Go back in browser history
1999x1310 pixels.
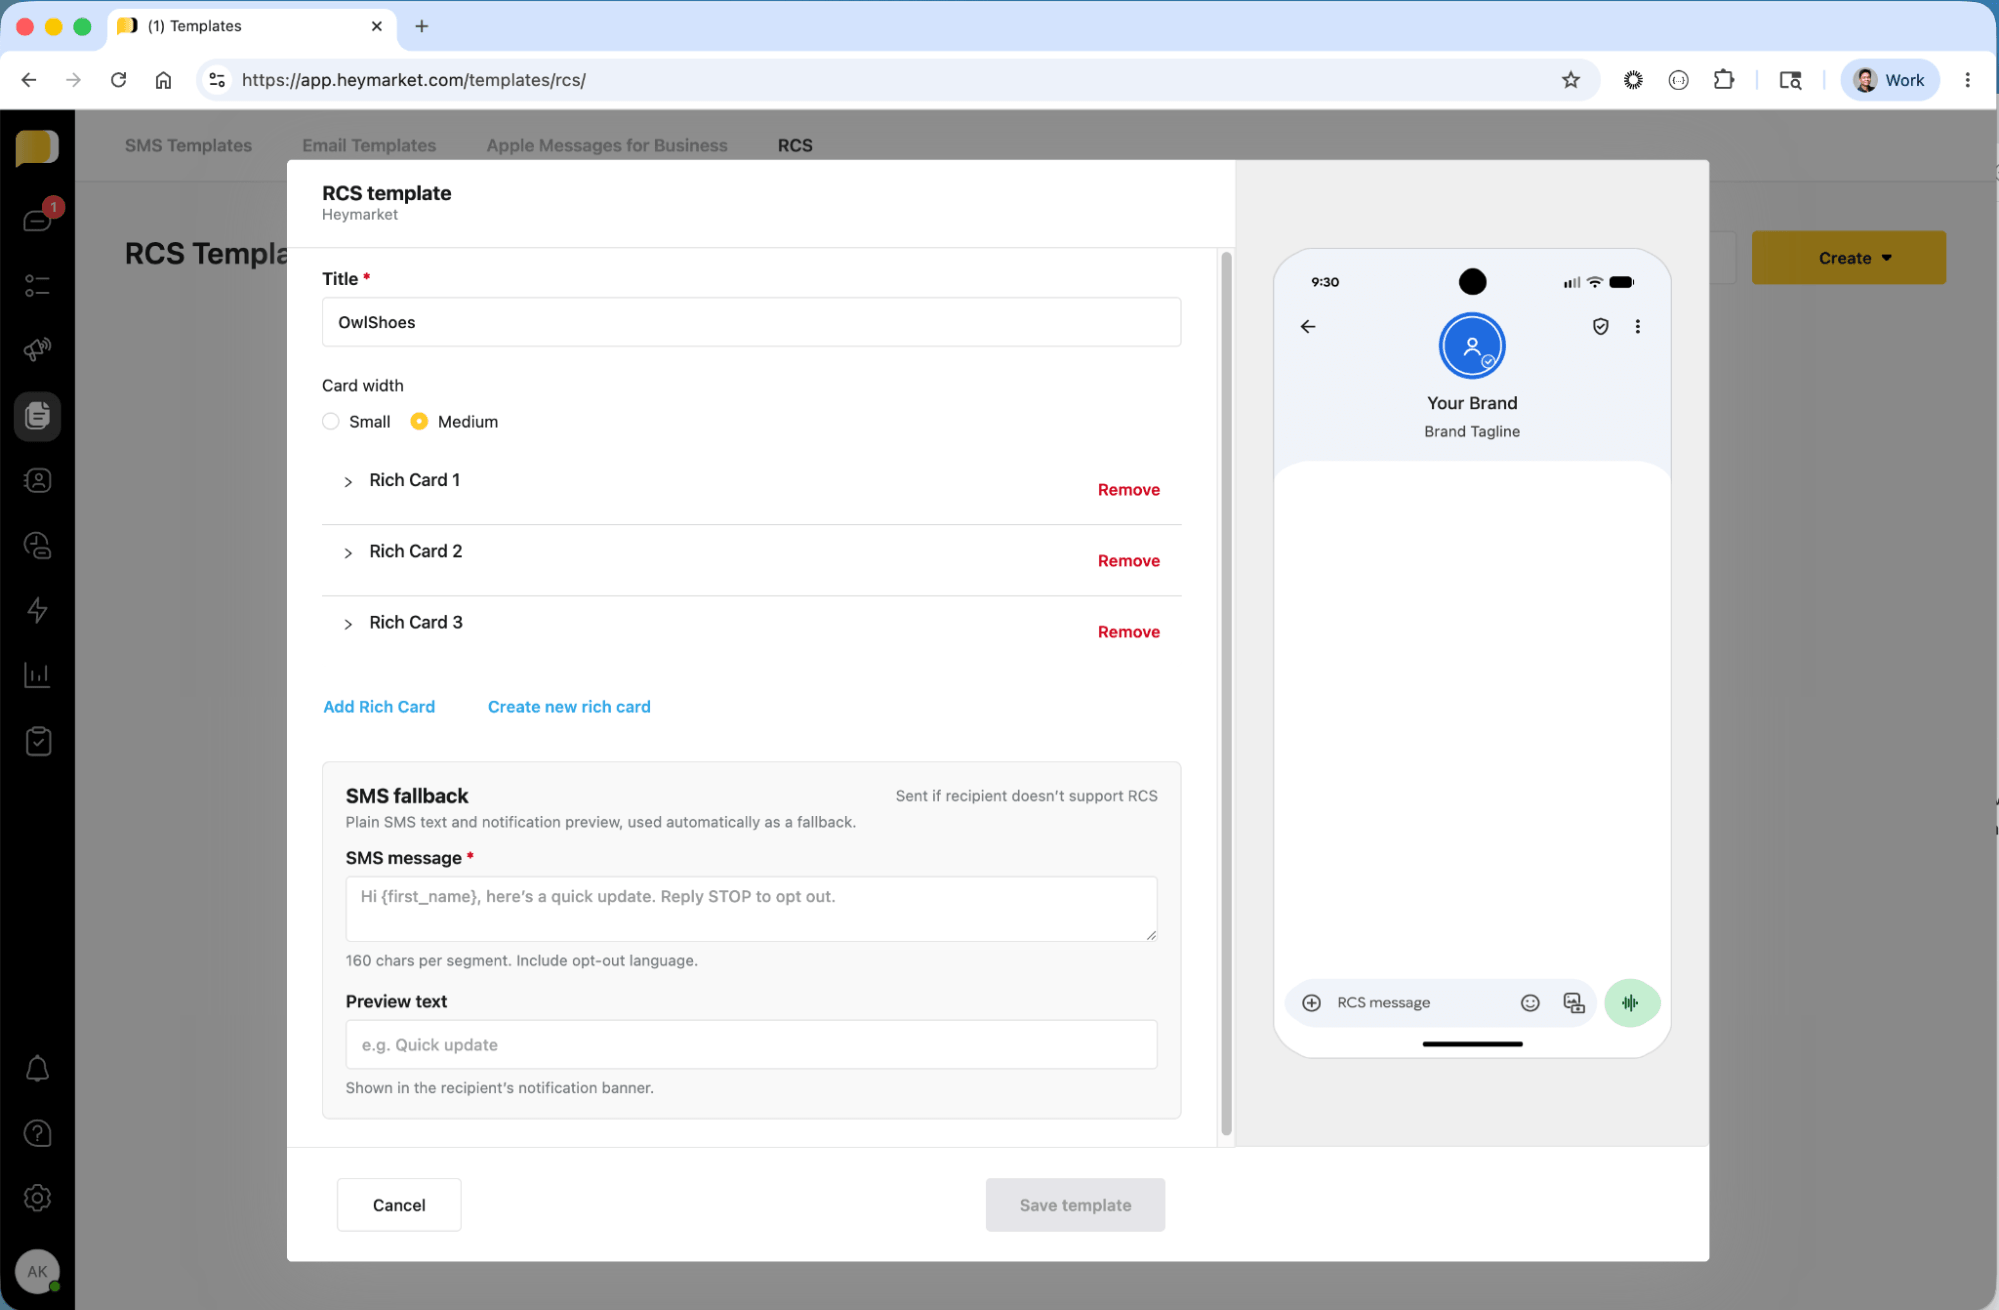click(x=29, y=80)
